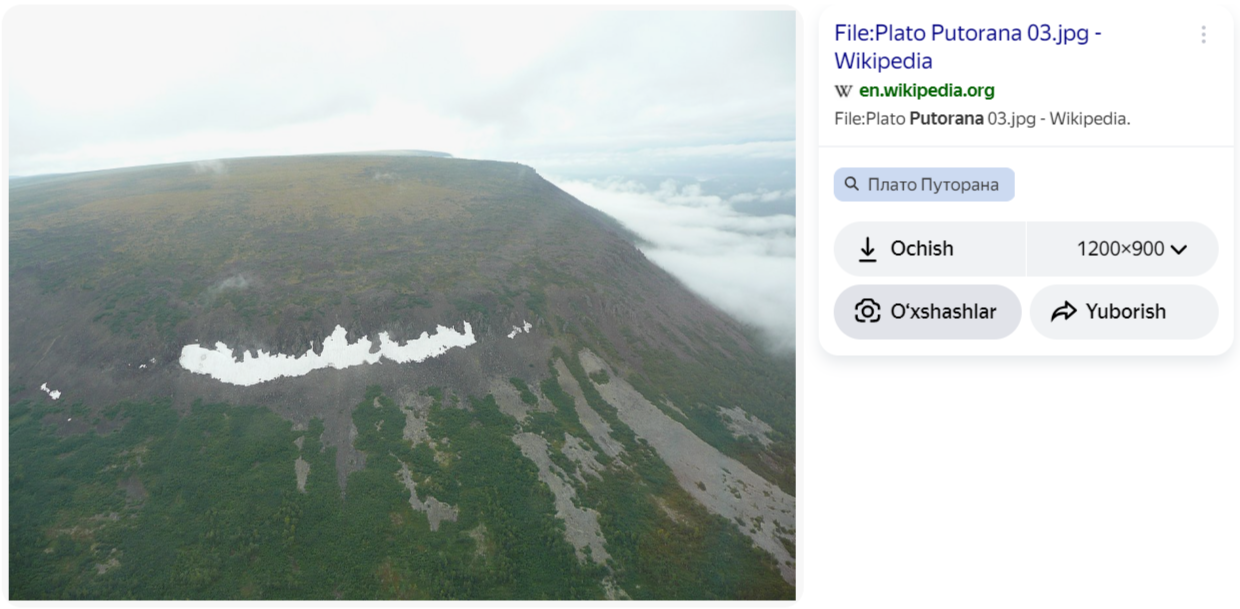Image resolution: width=1240 pixels, height=609 pixels.
Task: Open the three-dot more options menu
Action: (x=1203, y=35)
